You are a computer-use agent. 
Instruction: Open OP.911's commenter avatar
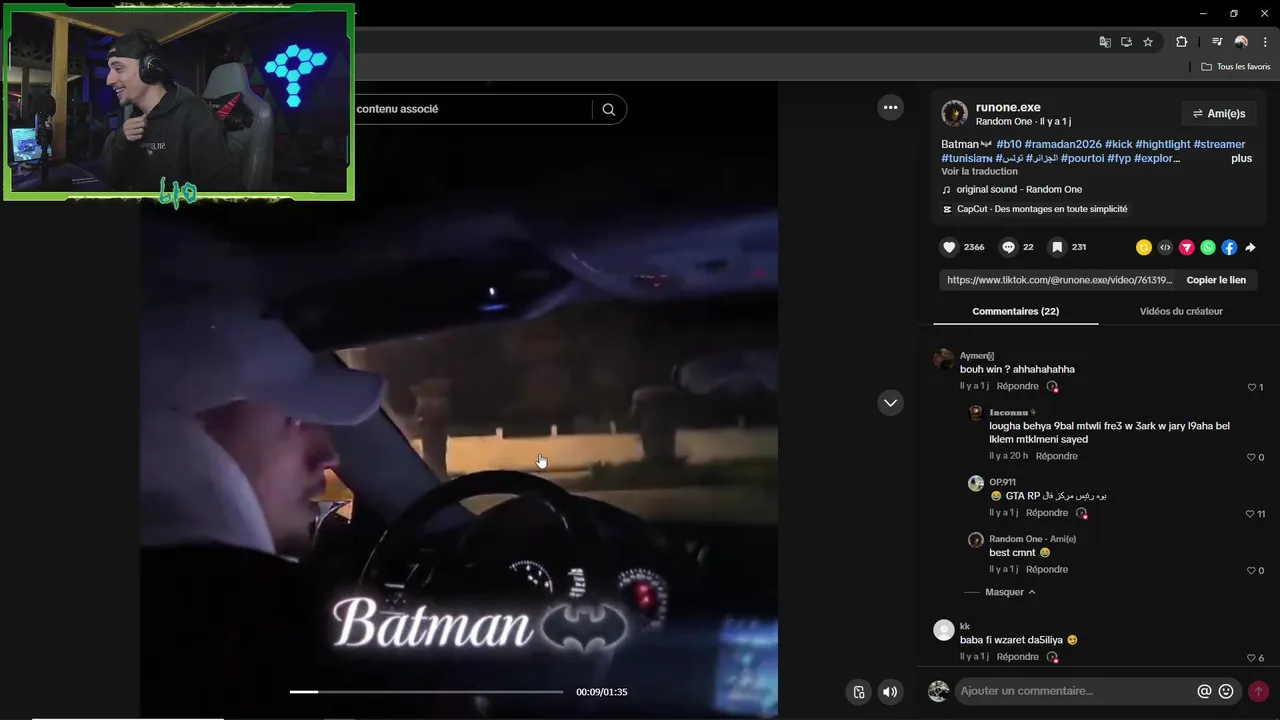click(976, 483)
